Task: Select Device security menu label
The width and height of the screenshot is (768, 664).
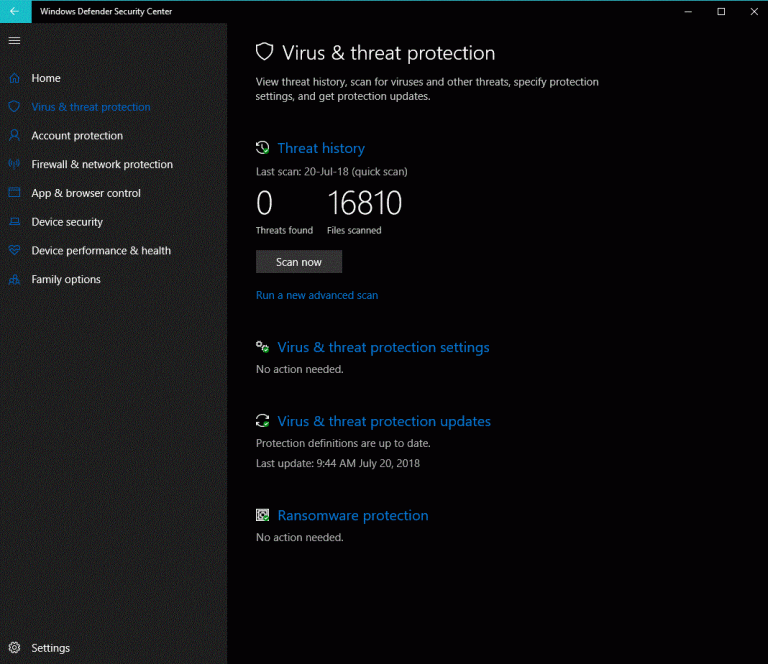Action: pos(67,222)
